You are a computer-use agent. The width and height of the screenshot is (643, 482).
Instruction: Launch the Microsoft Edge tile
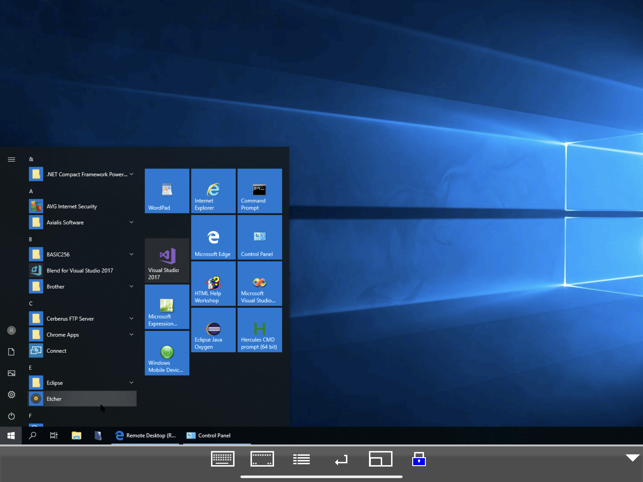coord(213,237)
